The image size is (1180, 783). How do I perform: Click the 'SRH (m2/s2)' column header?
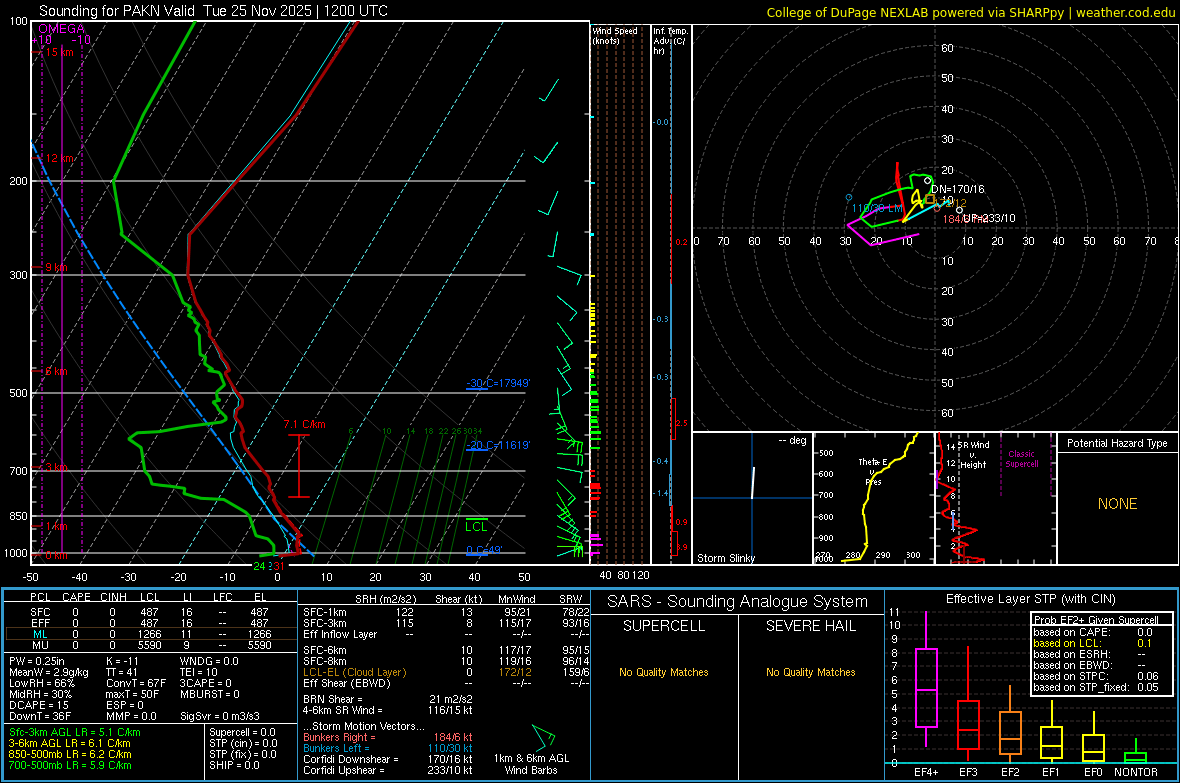coord(386,599)
